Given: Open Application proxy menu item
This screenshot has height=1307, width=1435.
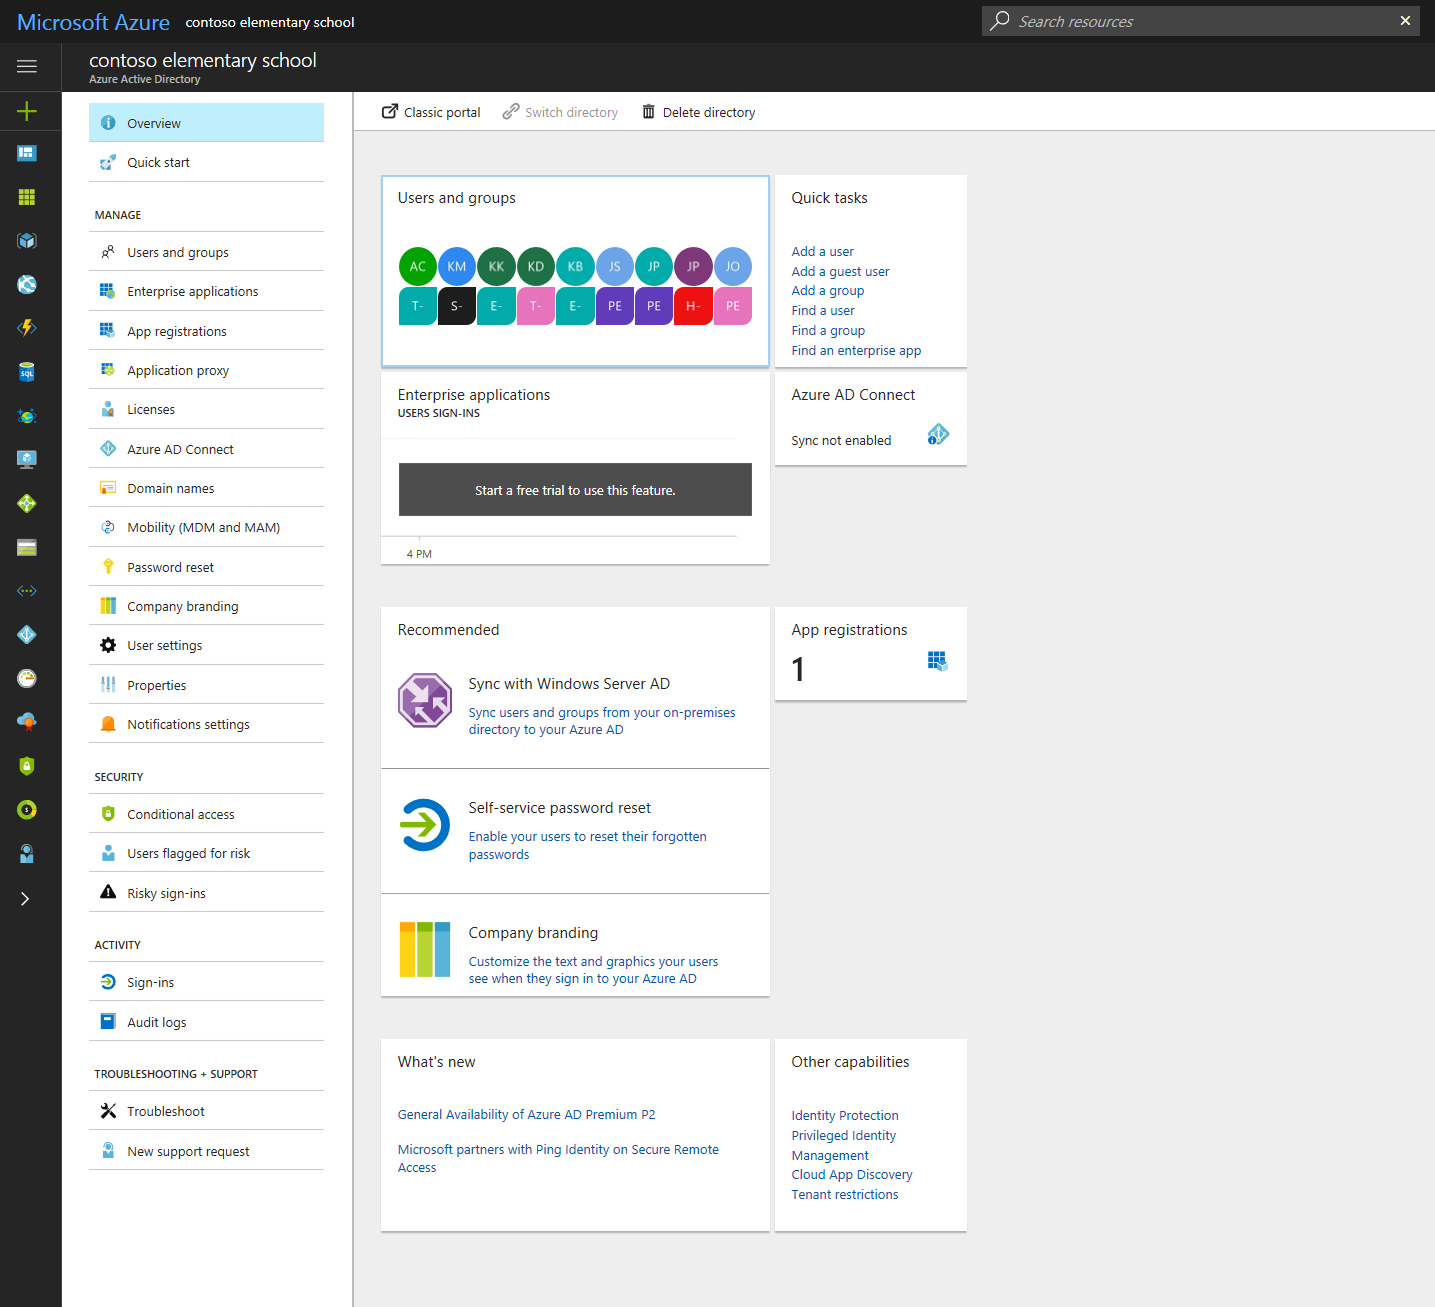Looking at the screenshot, I should [206, 370].
